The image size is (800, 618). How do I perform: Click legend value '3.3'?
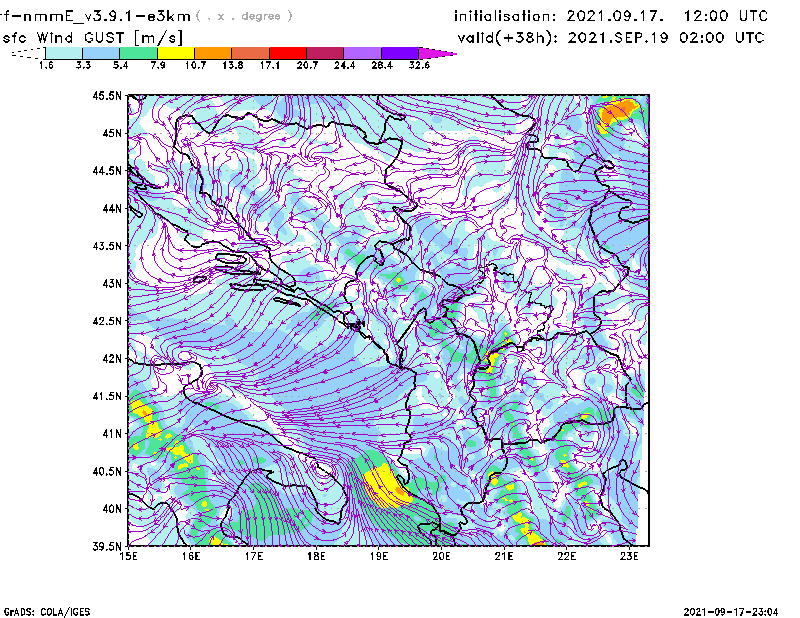[83, 65]
